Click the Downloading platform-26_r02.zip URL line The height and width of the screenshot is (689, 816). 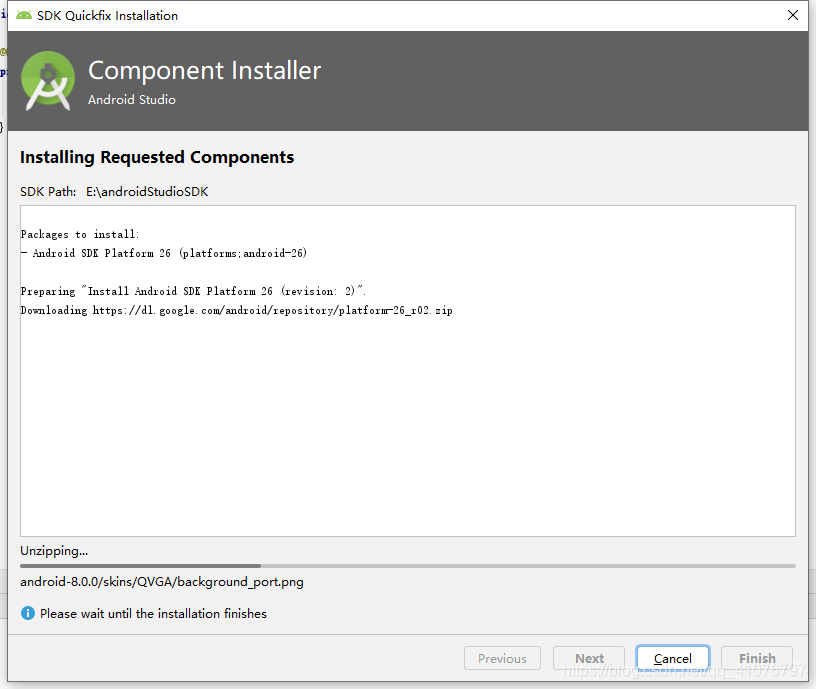pos(236,311)
